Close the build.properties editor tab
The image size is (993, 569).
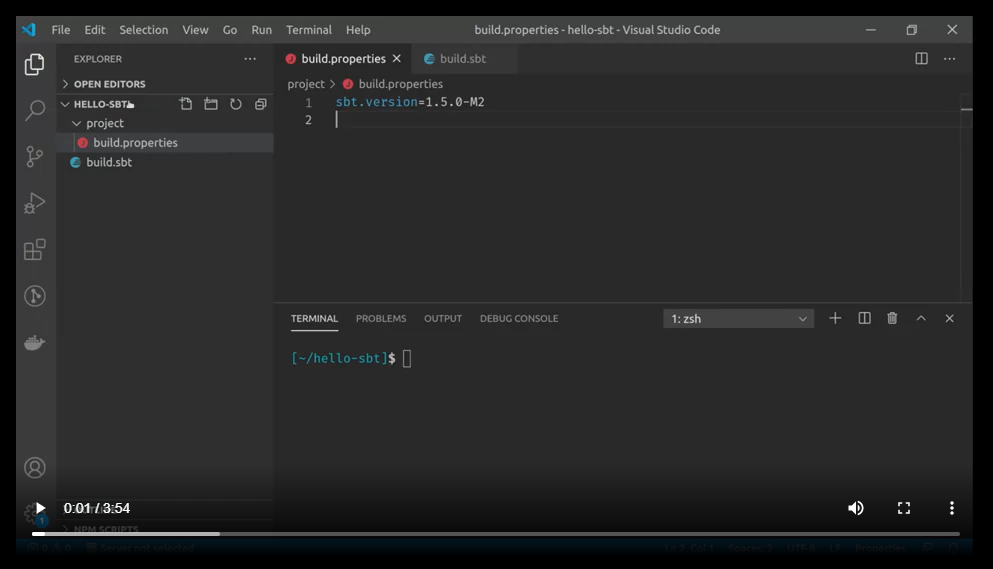(x=397, y=58)
